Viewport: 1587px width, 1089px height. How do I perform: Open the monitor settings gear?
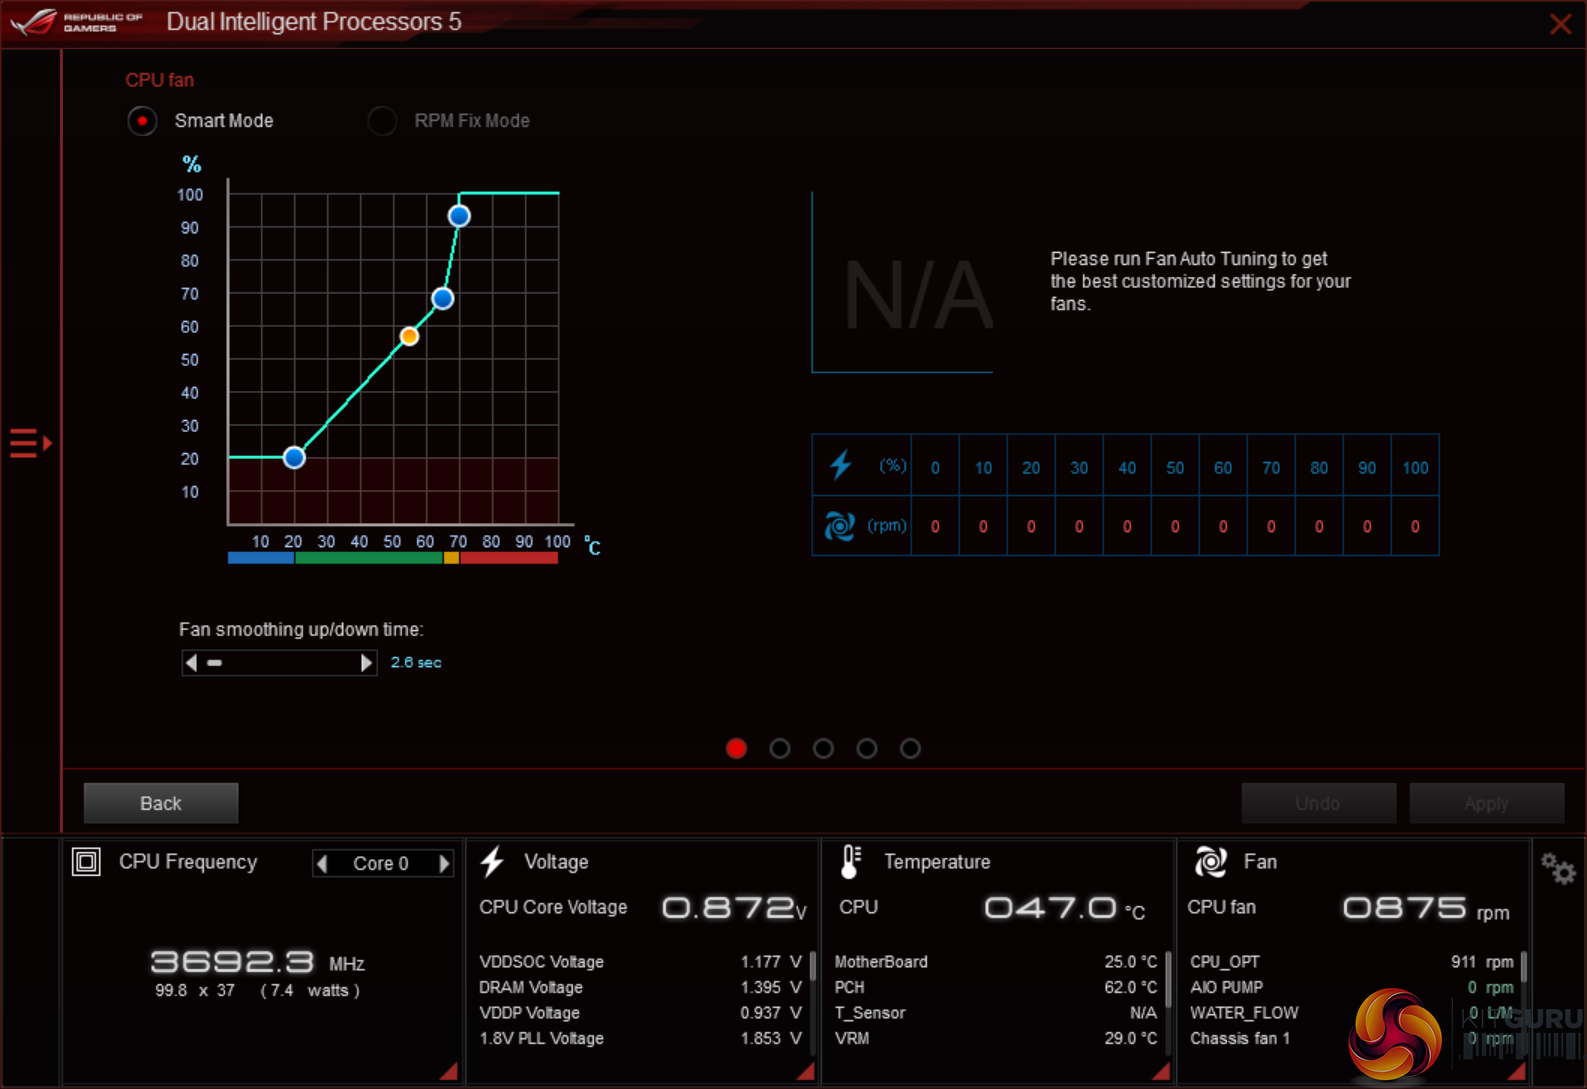[1558, 868]
